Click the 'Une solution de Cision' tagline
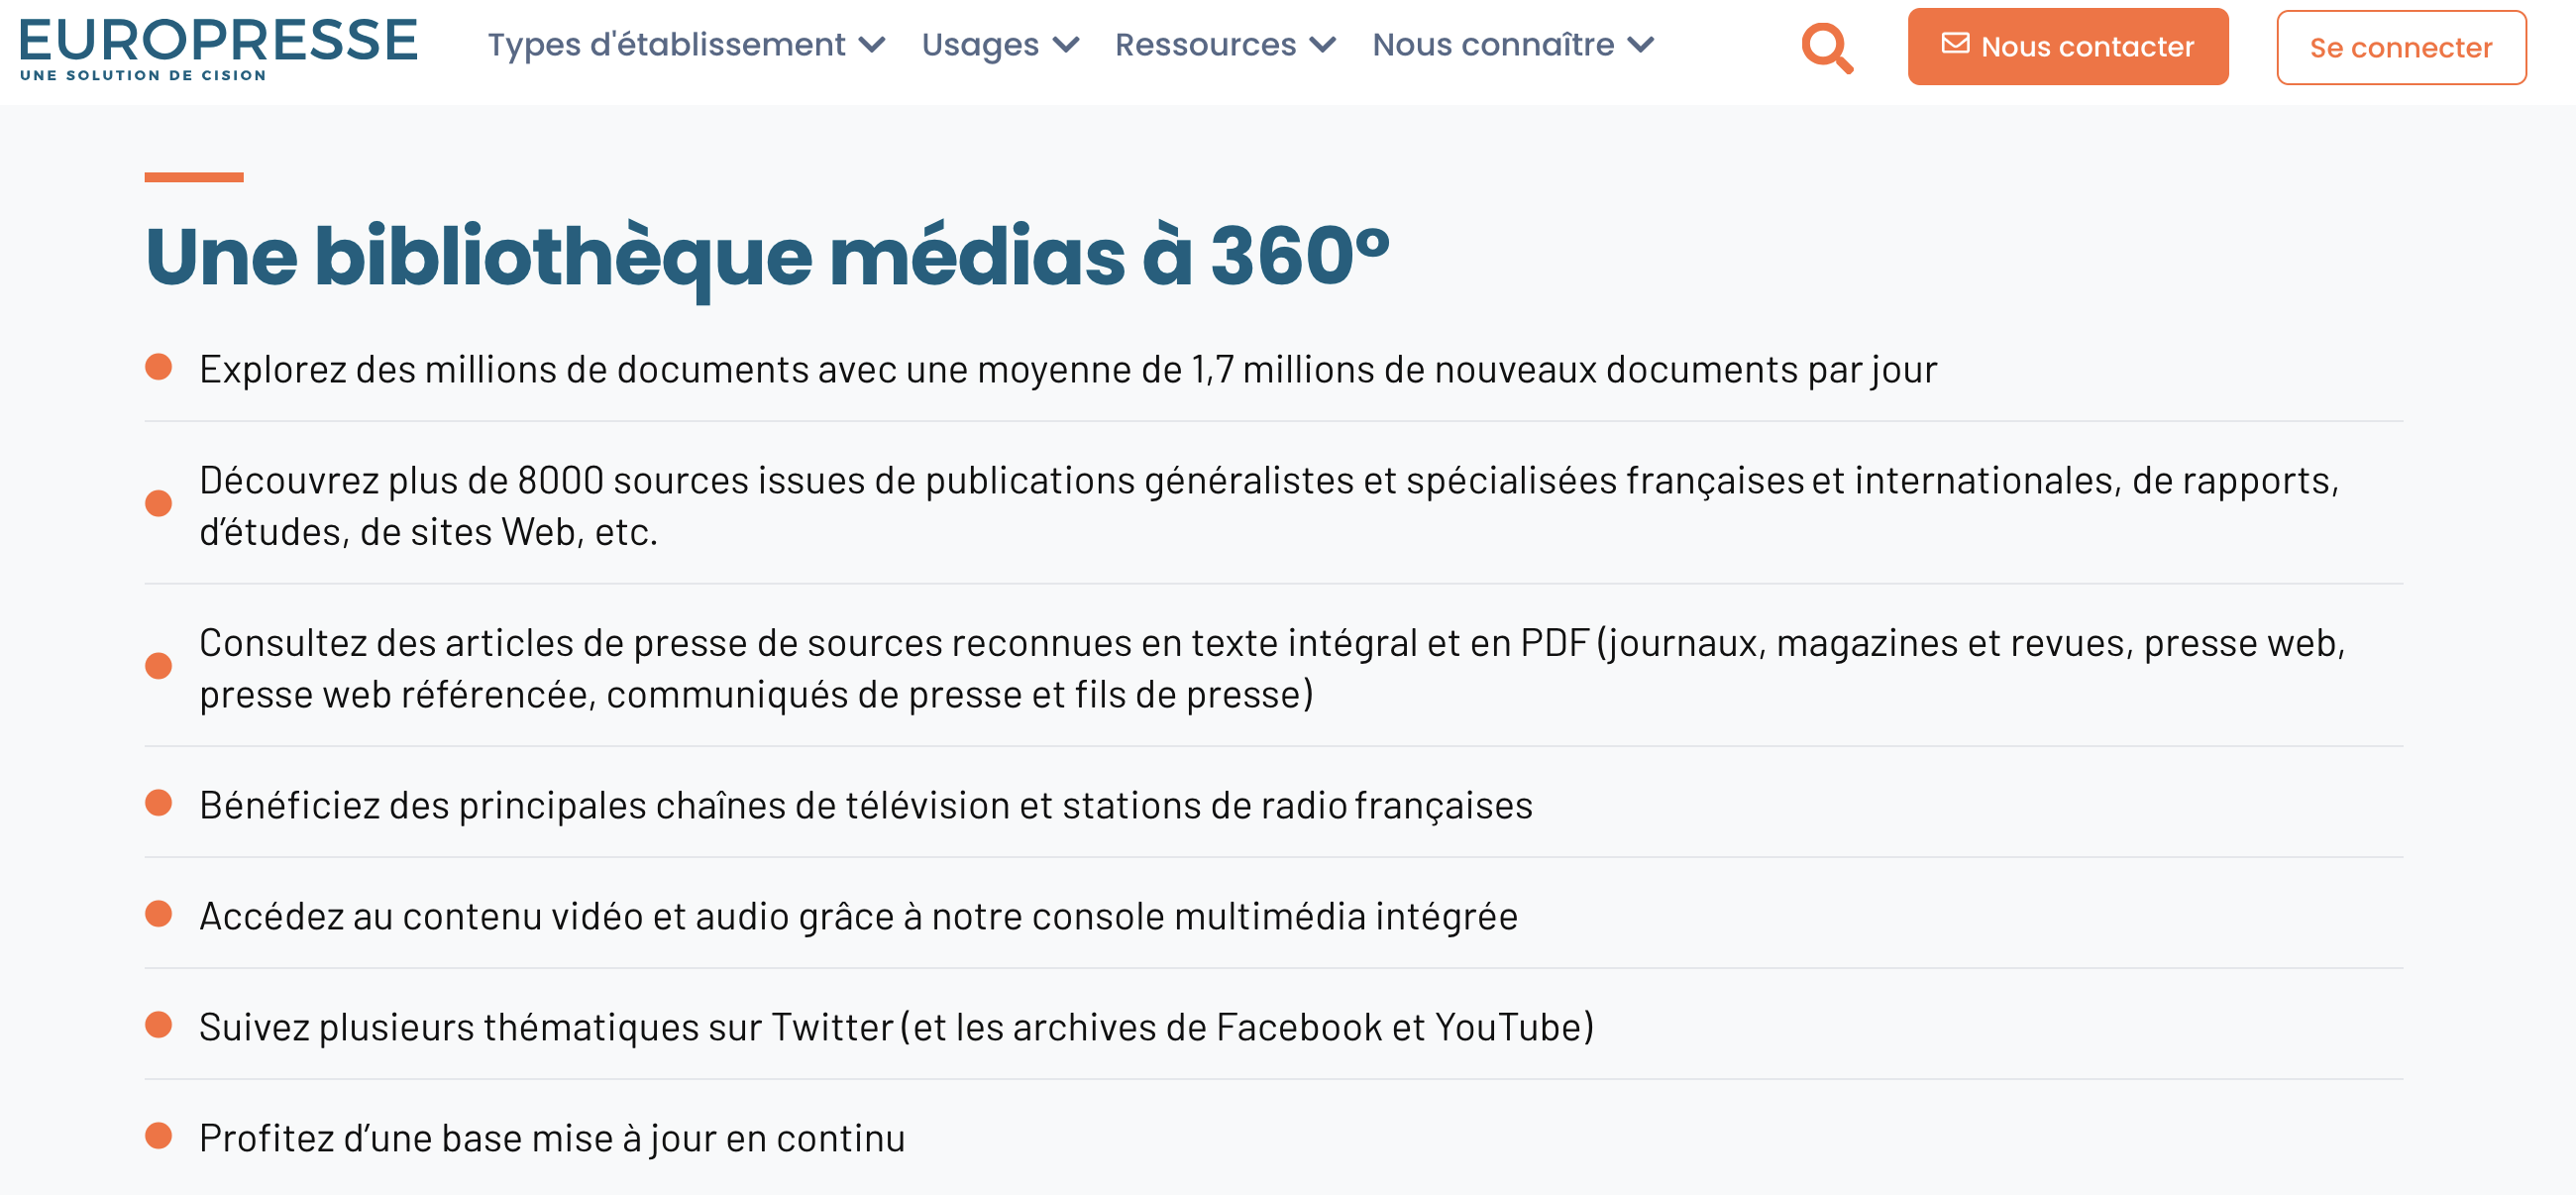Image resolution: width=2576 pixels, height=1195 pixels. pos(143,75)
